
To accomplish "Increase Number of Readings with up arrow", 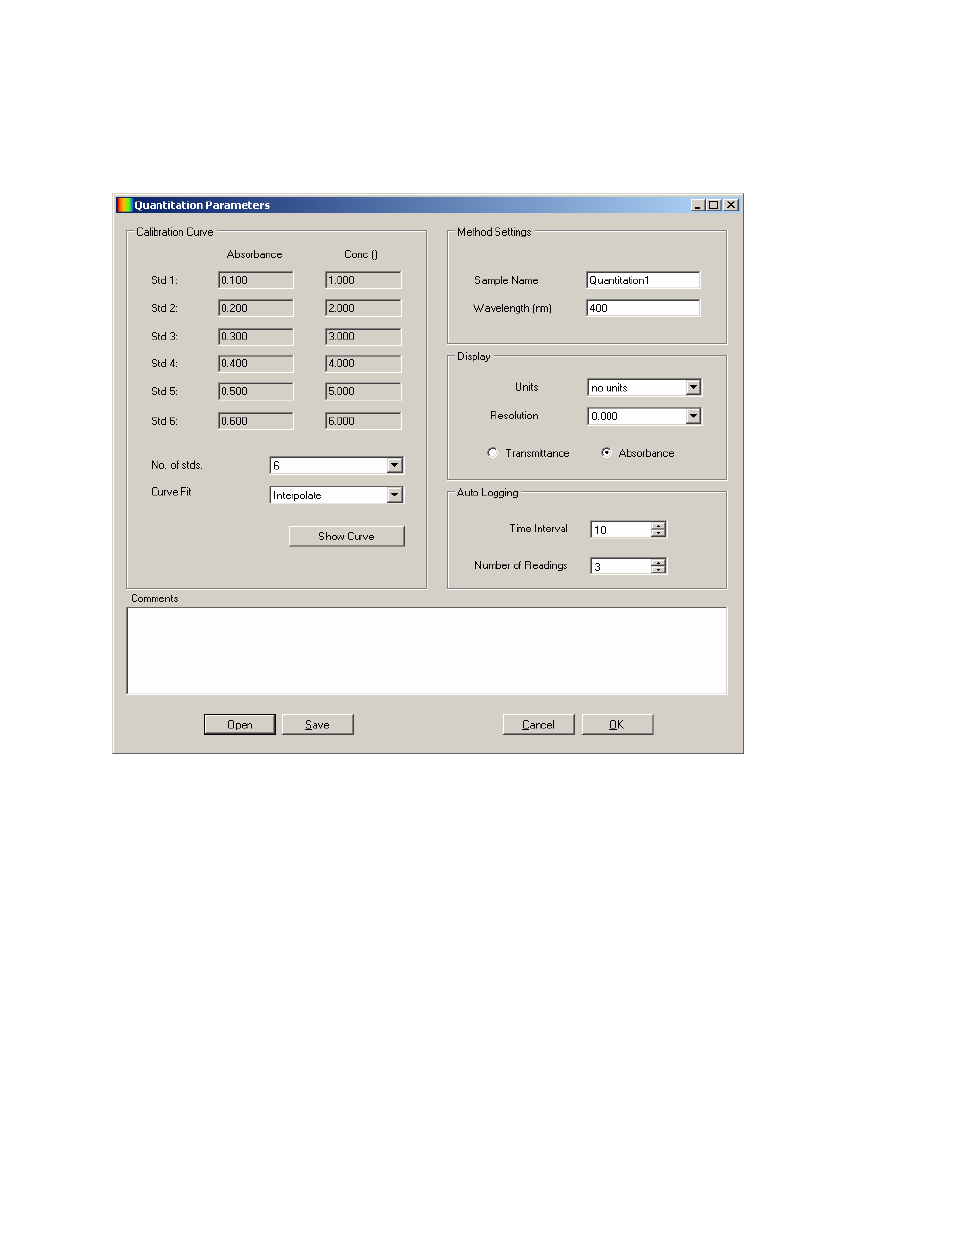I will coord(658,562).
